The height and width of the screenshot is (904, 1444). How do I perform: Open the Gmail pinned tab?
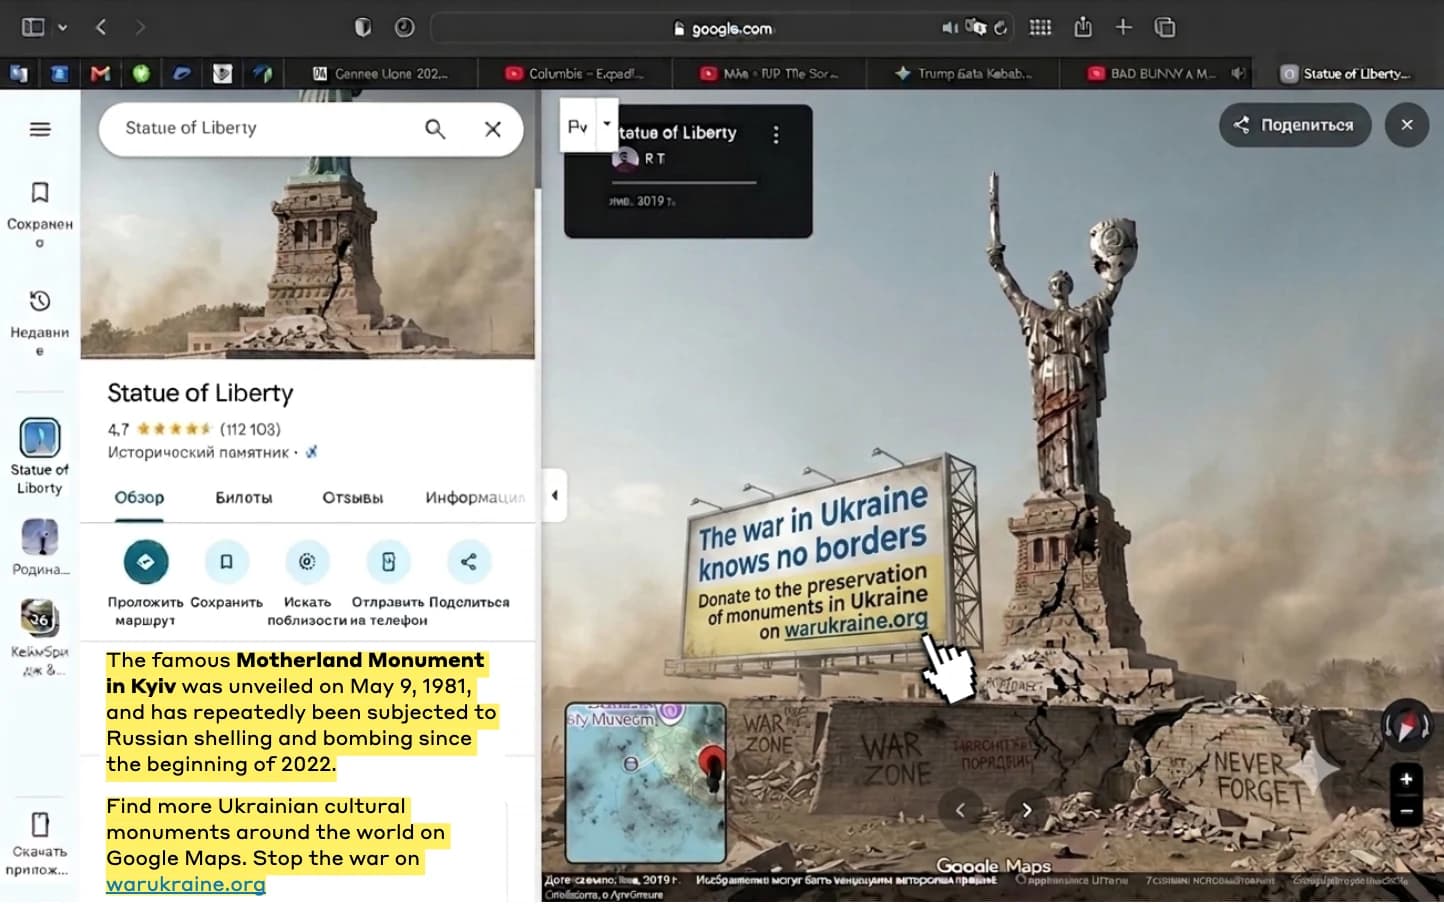coord(100,73)
